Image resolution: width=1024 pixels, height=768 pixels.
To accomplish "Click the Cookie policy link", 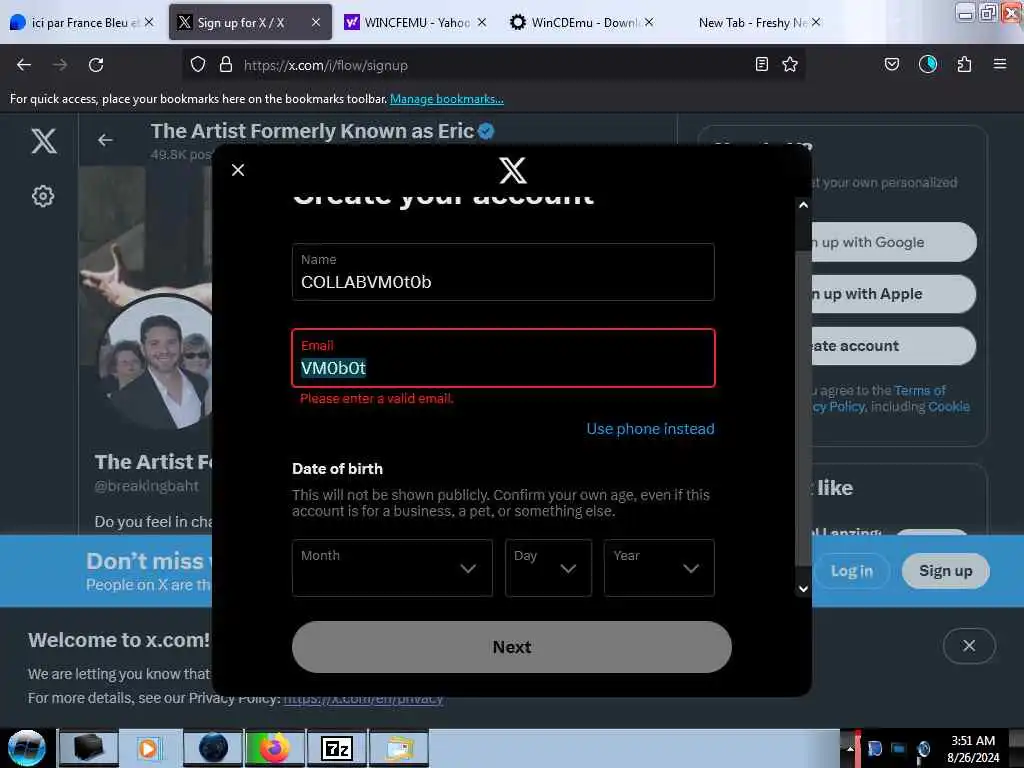I will pos(949,406).
